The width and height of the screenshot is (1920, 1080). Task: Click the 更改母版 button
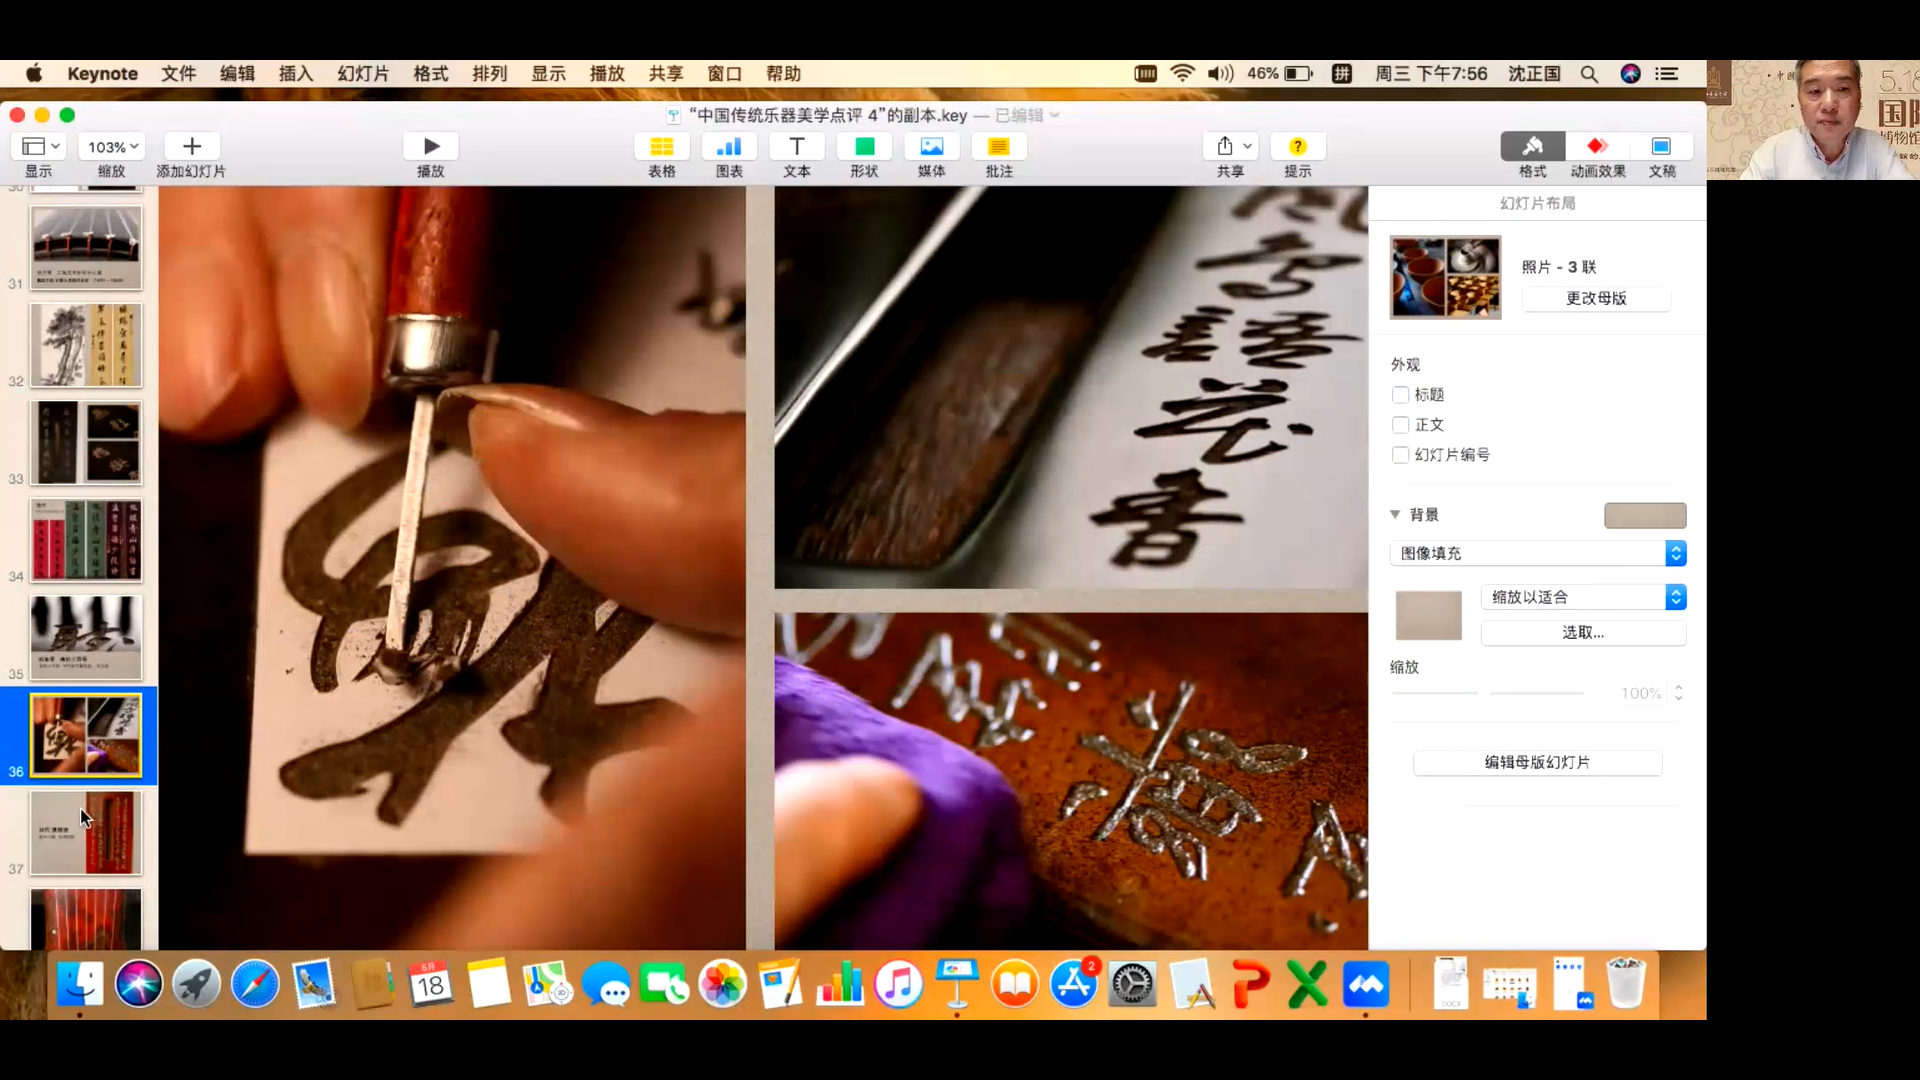point(1596,298)
